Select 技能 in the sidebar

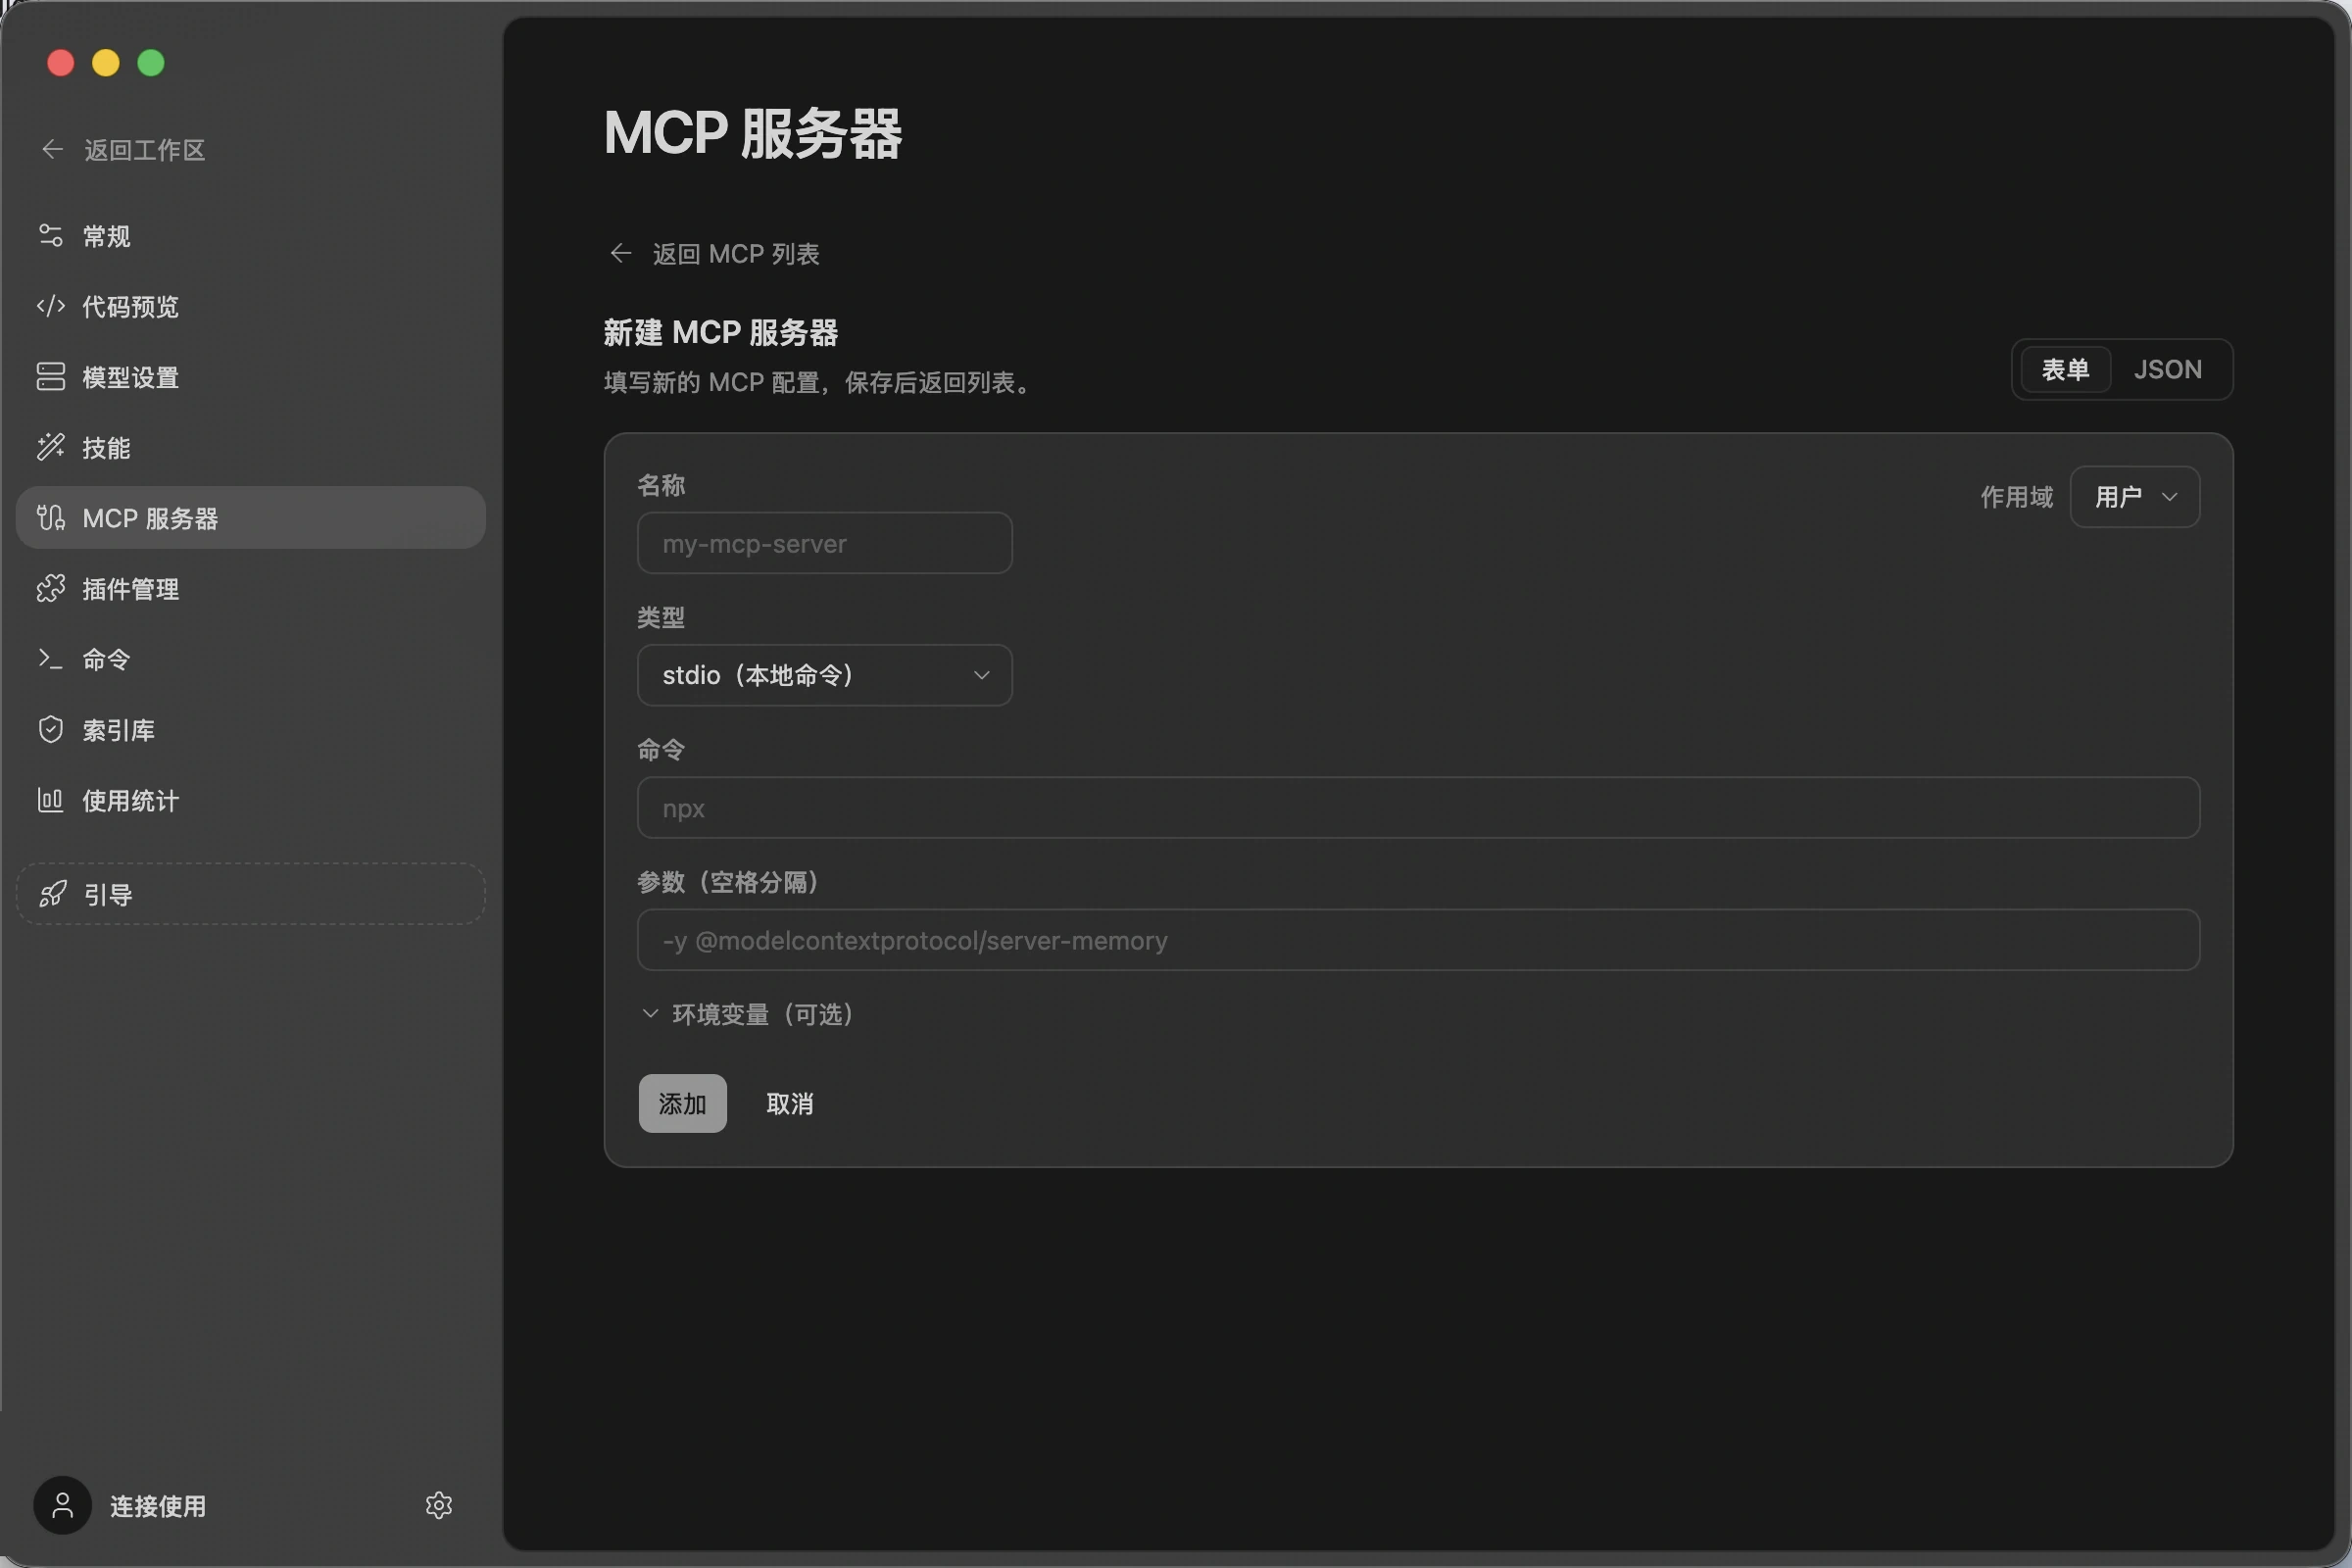pyautogui.click(x=250, y=447)
